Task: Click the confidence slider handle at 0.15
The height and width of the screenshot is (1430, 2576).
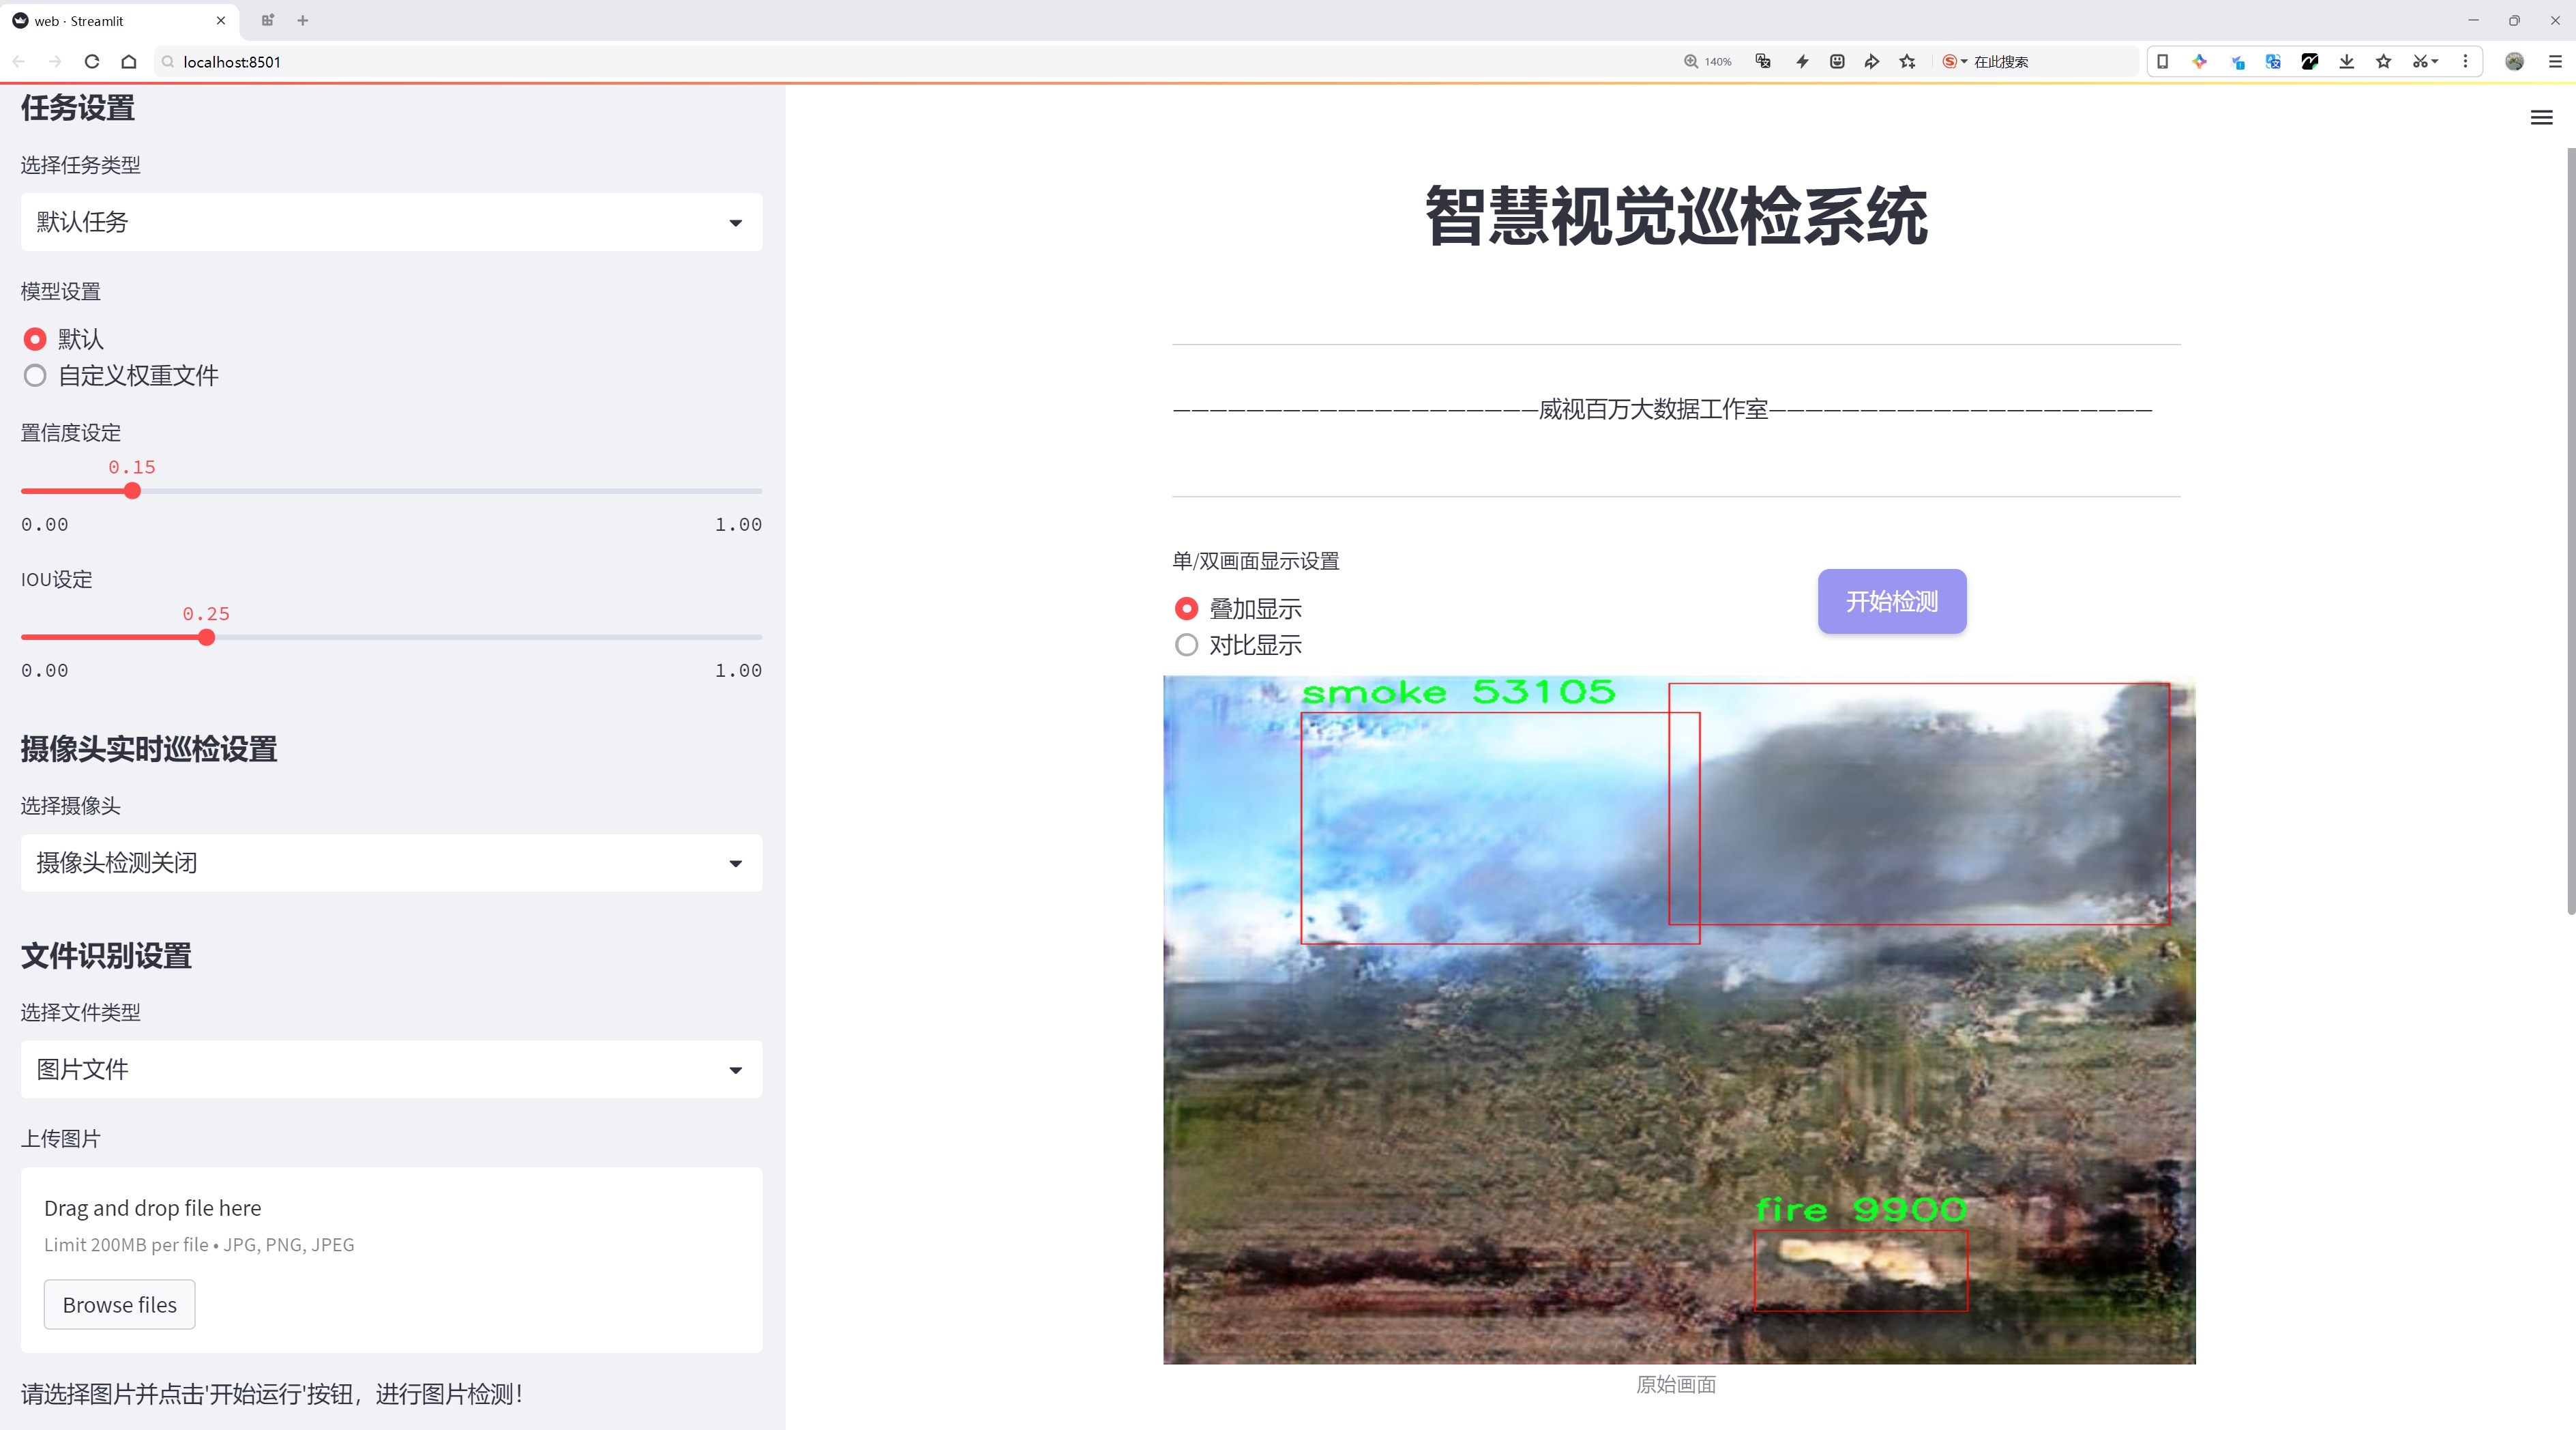Action: pos(132,491)
